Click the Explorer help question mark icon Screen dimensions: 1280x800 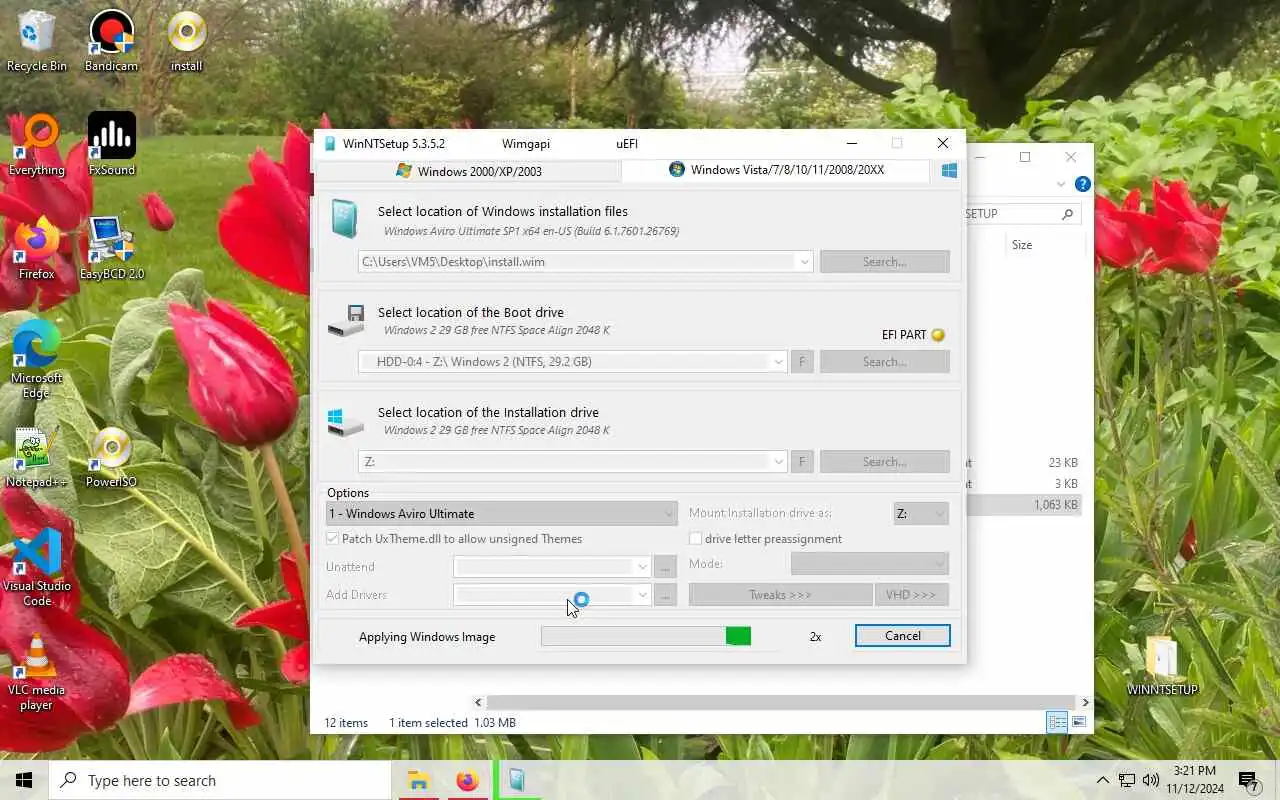(1082, 184)
